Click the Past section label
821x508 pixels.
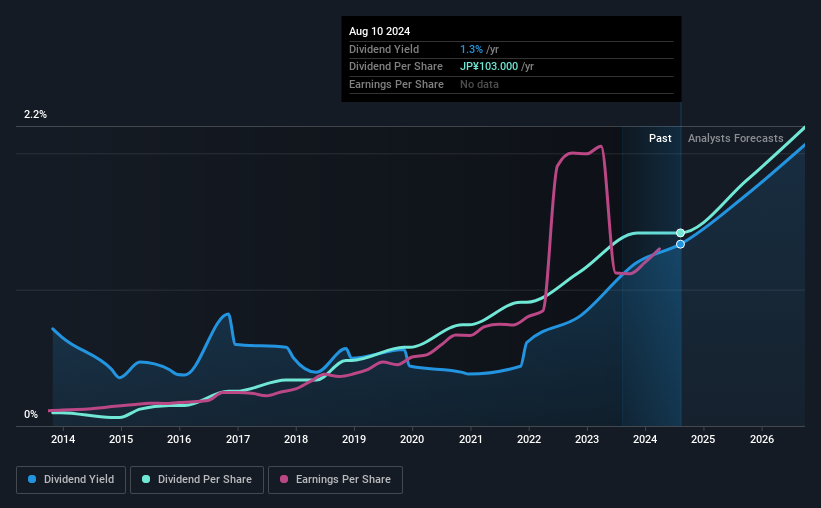(x=660, y=138)
